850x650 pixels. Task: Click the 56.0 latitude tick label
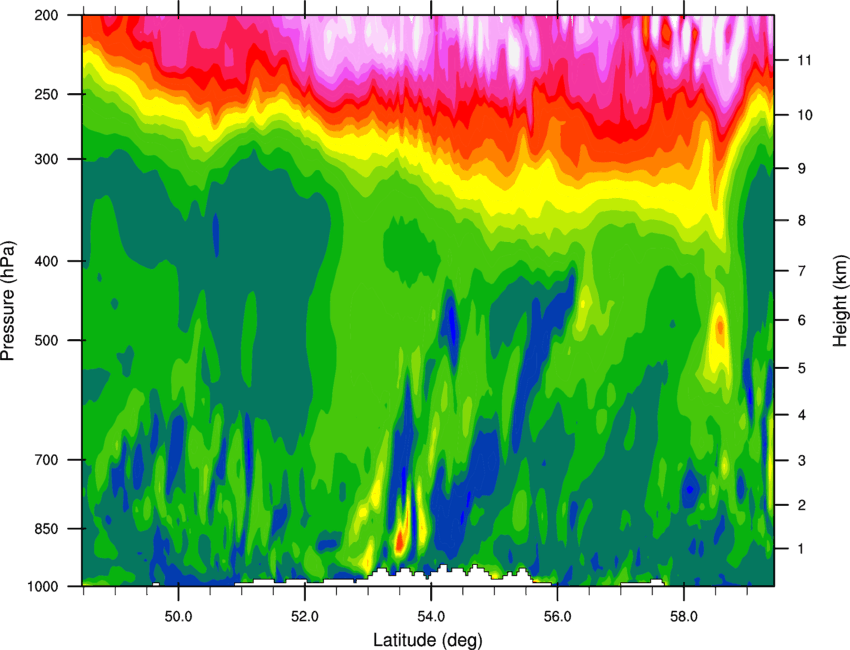point(558,616)
